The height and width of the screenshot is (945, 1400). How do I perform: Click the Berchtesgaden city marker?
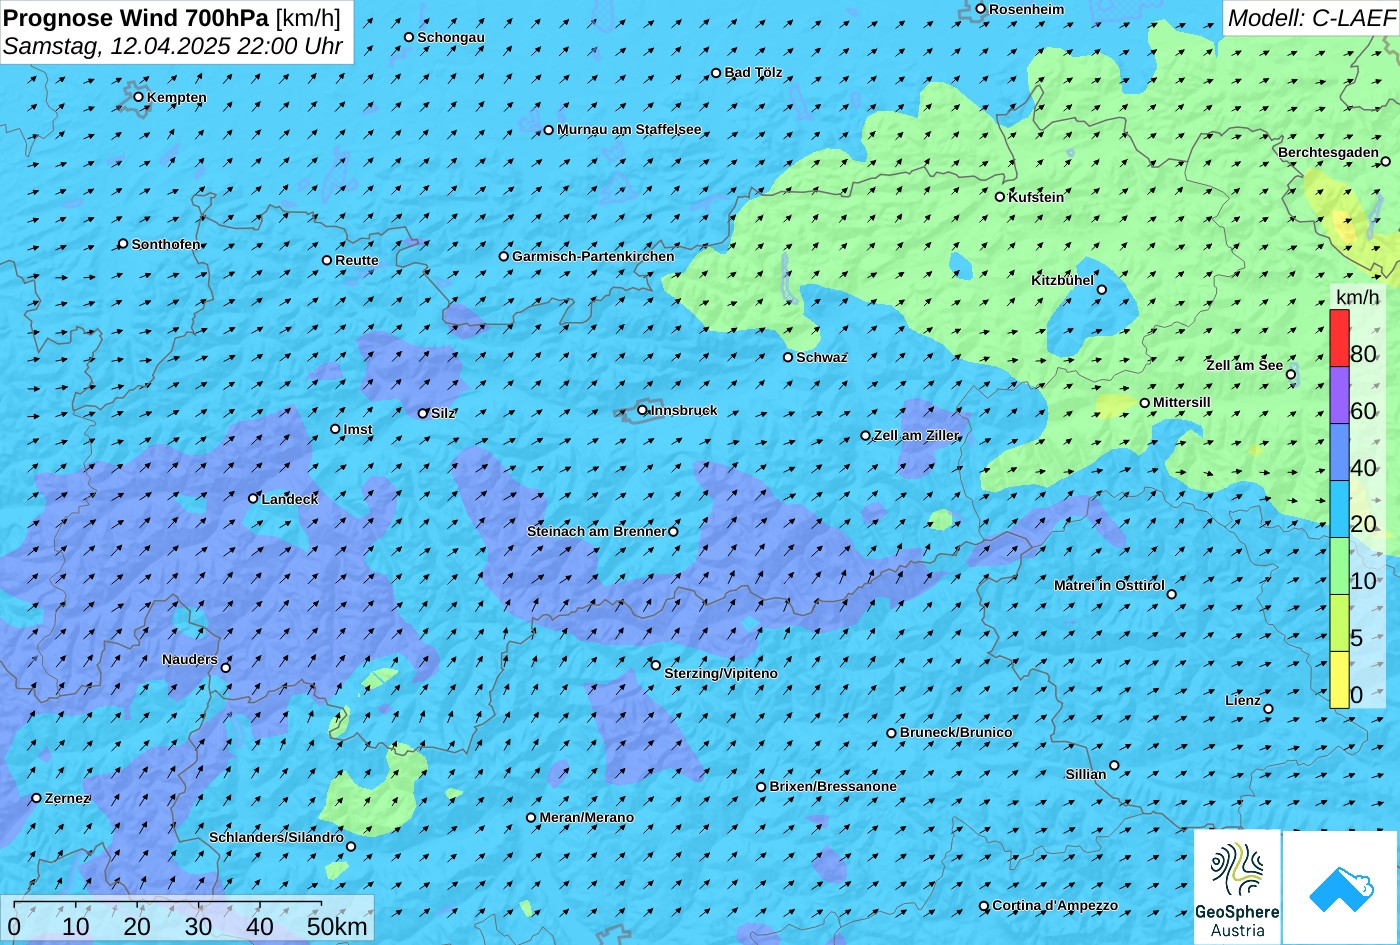tap(1386, 161)
